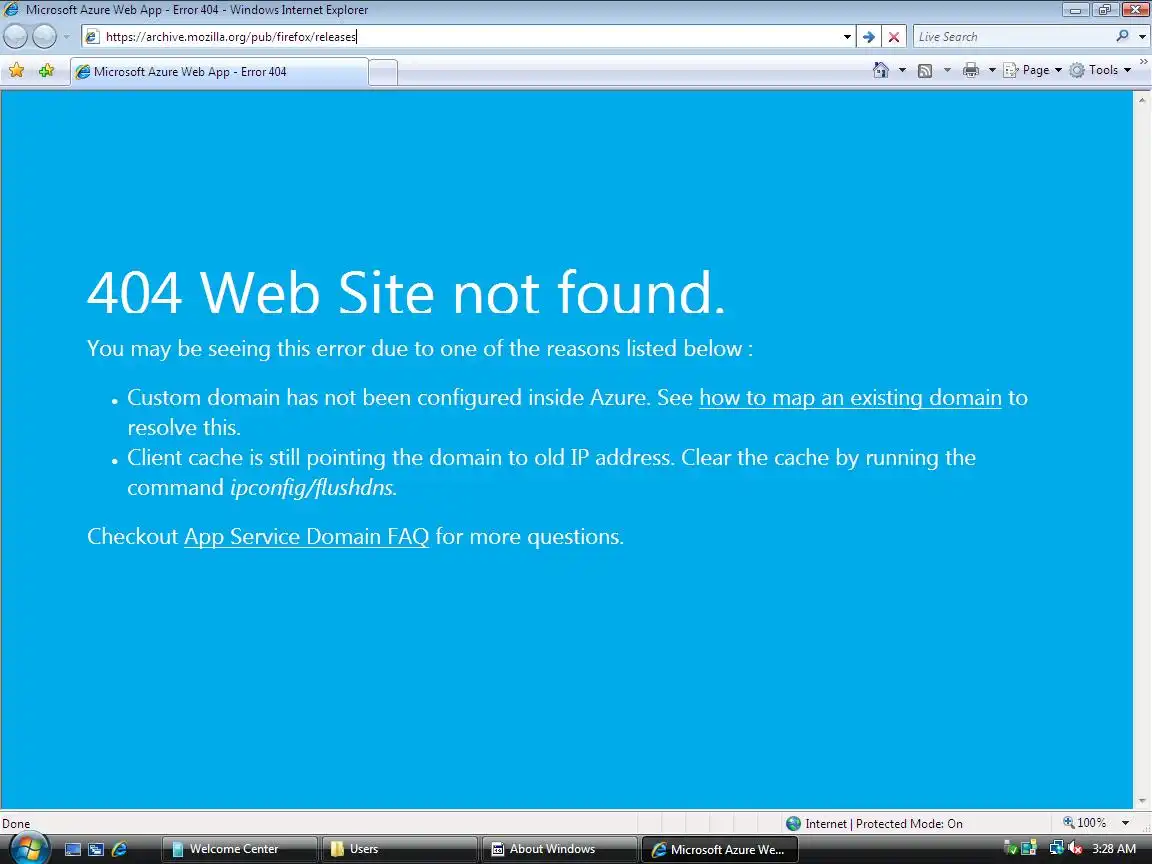Screen dimensions: 1152x864
Task: Click Internet Protected Mode status zone
Action: pyautogui.click(x=874, y=824)
